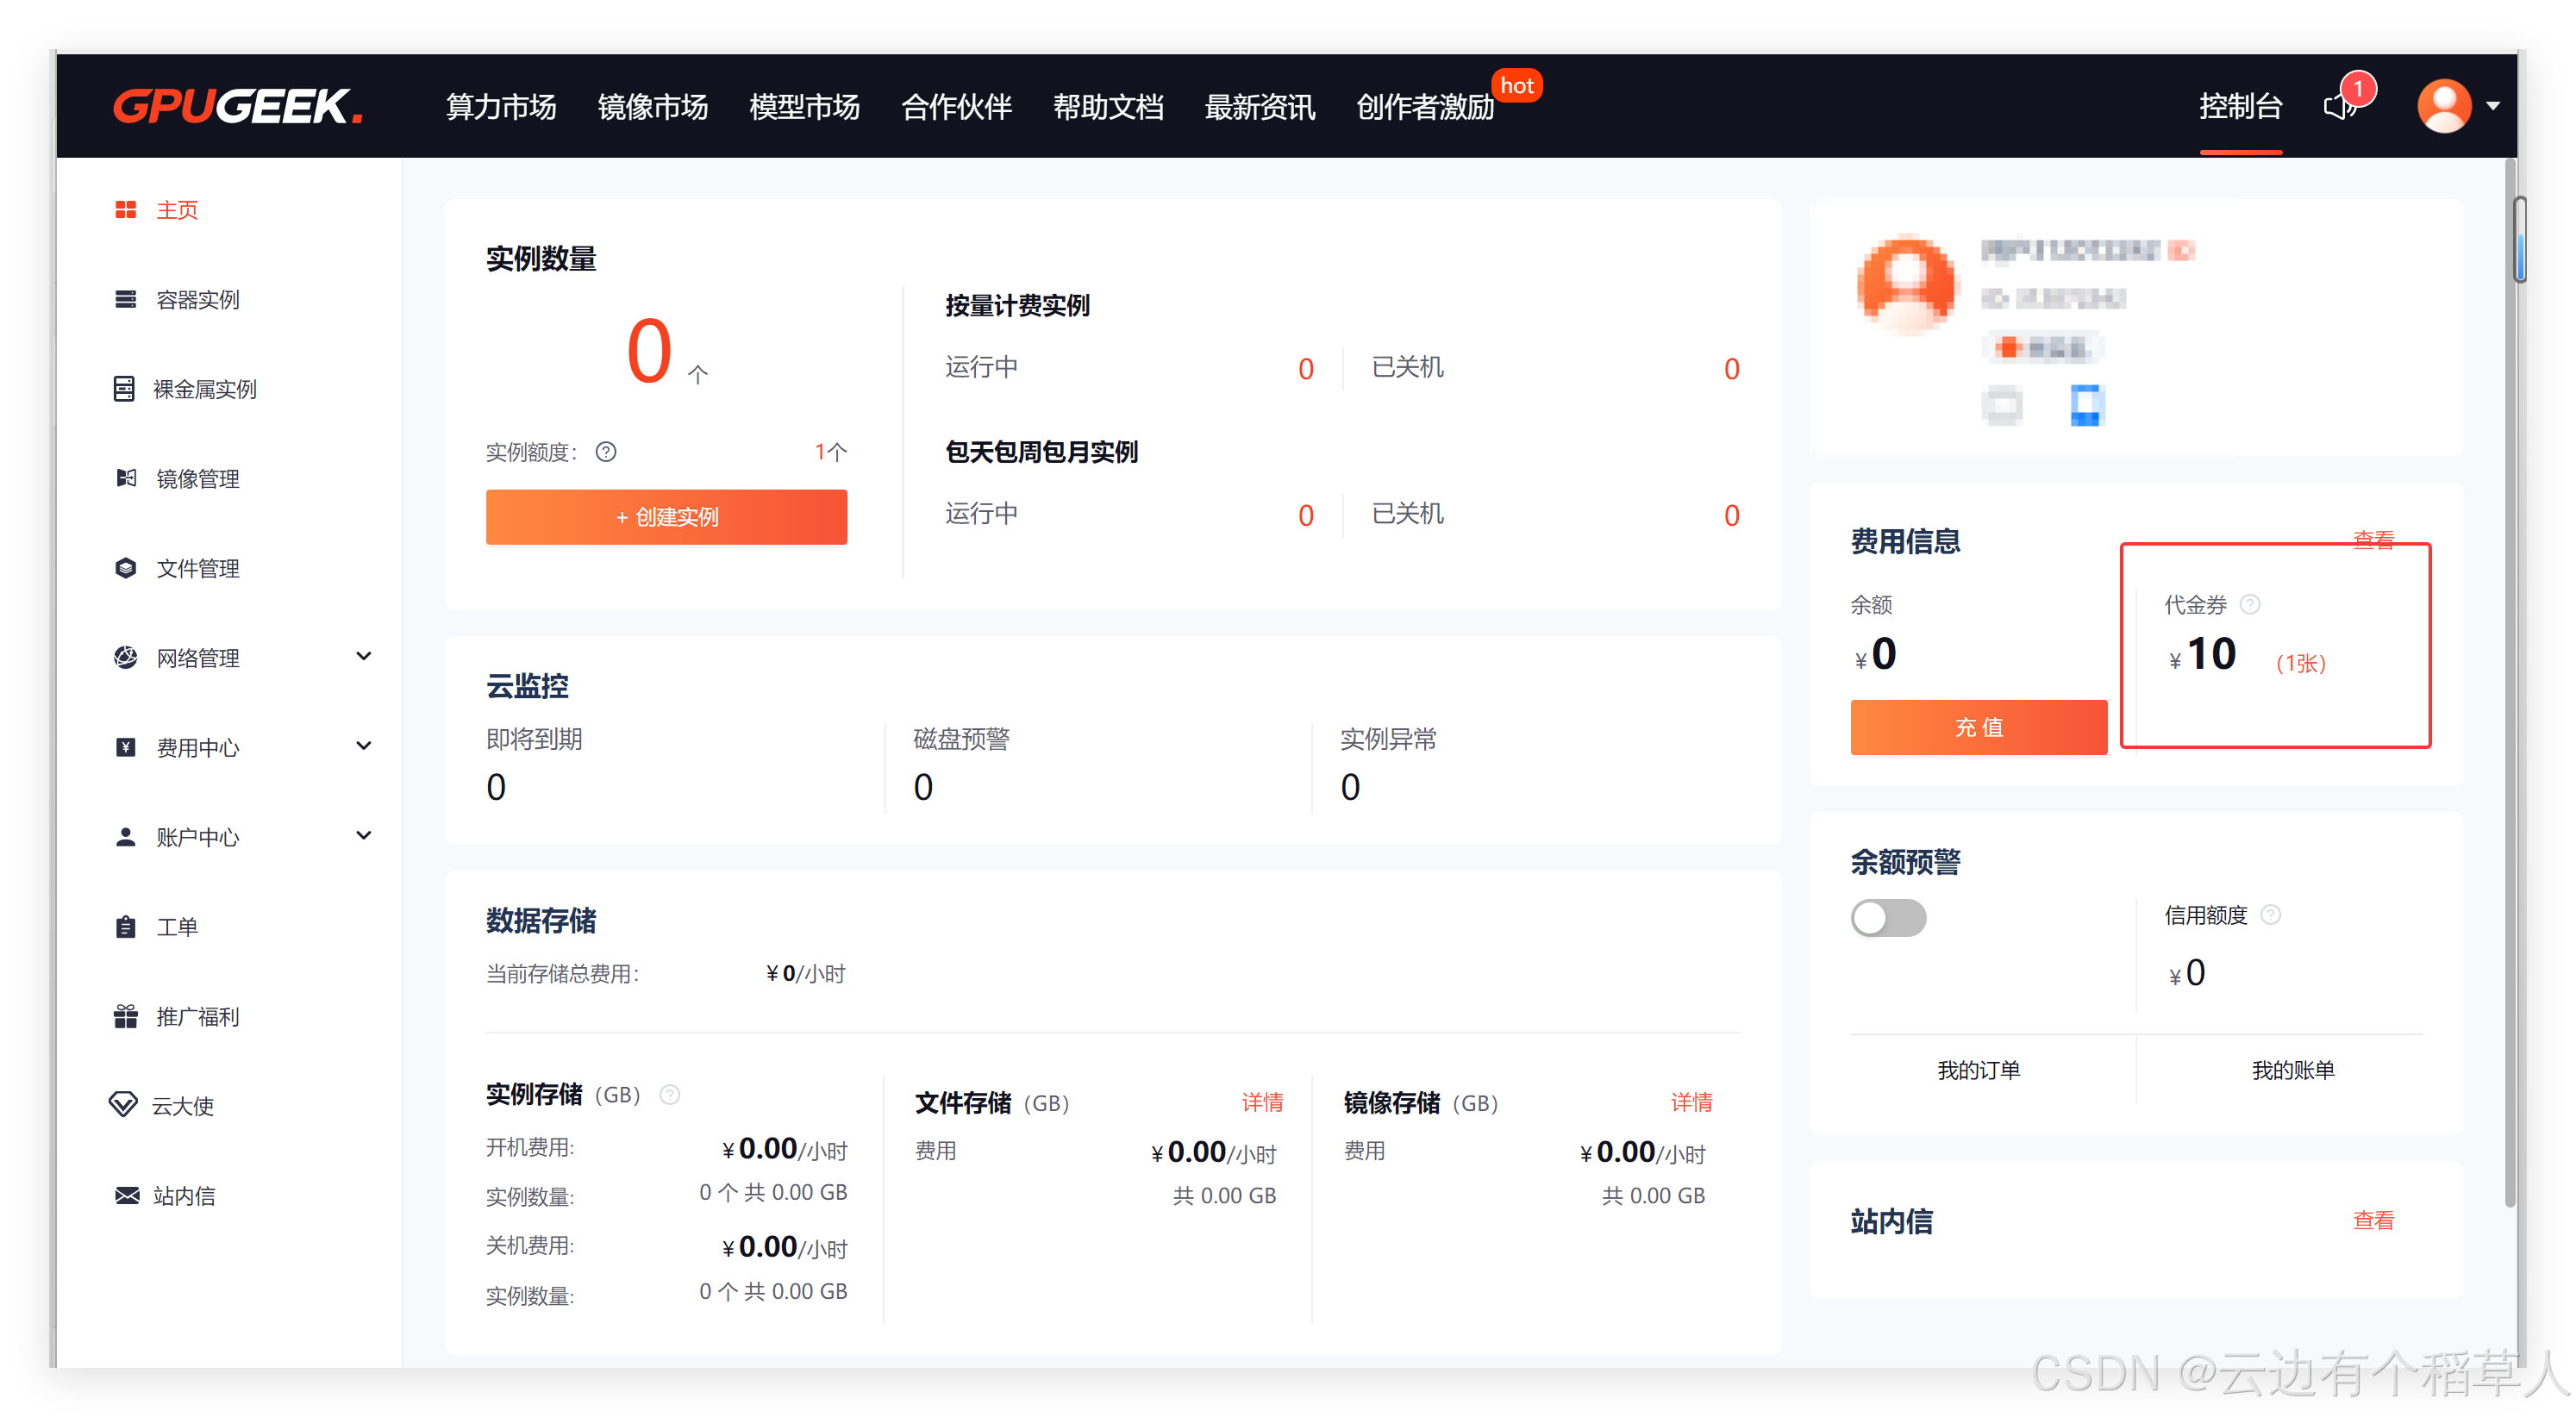2576x1417 pixels.
Task: Open 算力市场 in top navigation
Action: pos(500,106)
